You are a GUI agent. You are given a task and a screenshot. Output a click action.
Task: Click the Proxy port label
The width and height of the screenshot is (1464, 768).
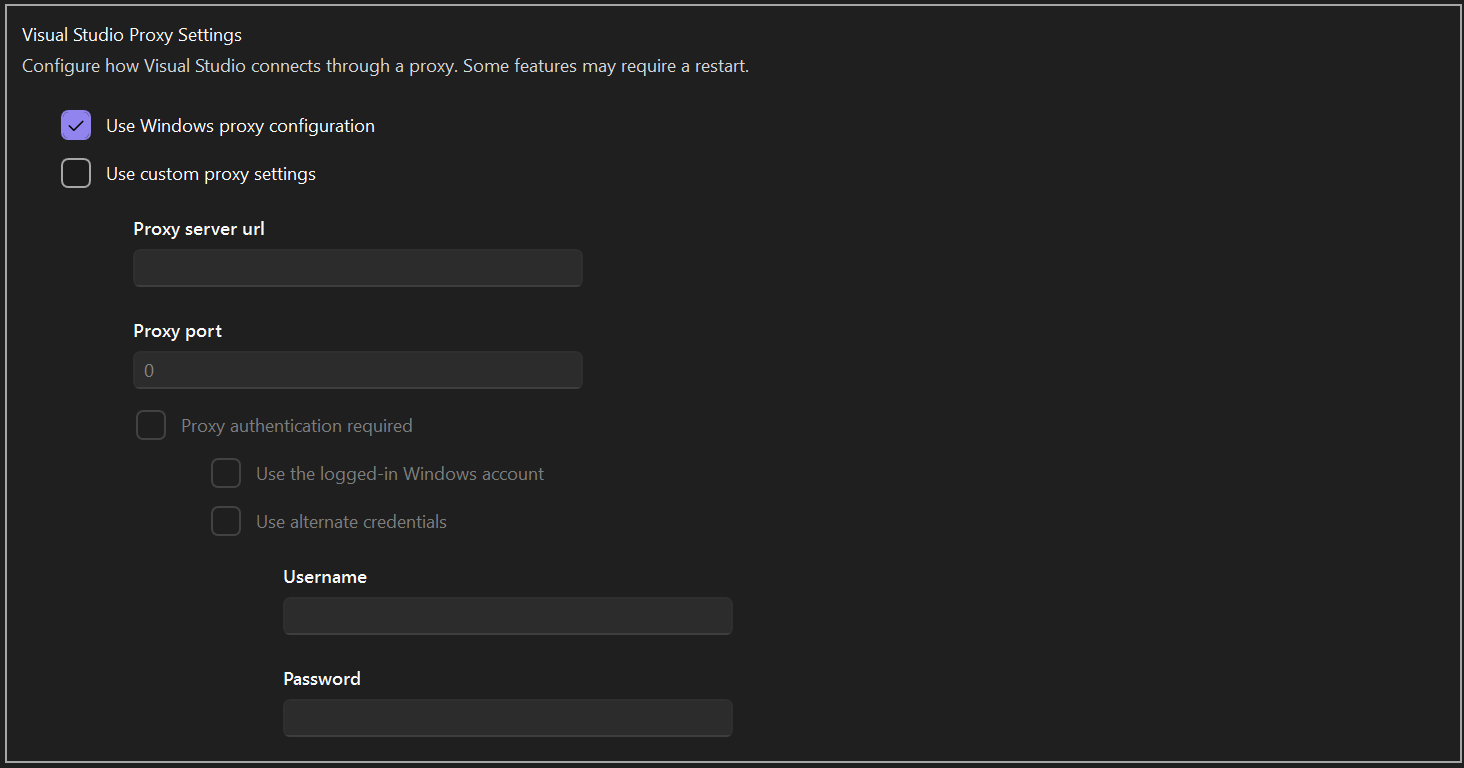(177, 330)
